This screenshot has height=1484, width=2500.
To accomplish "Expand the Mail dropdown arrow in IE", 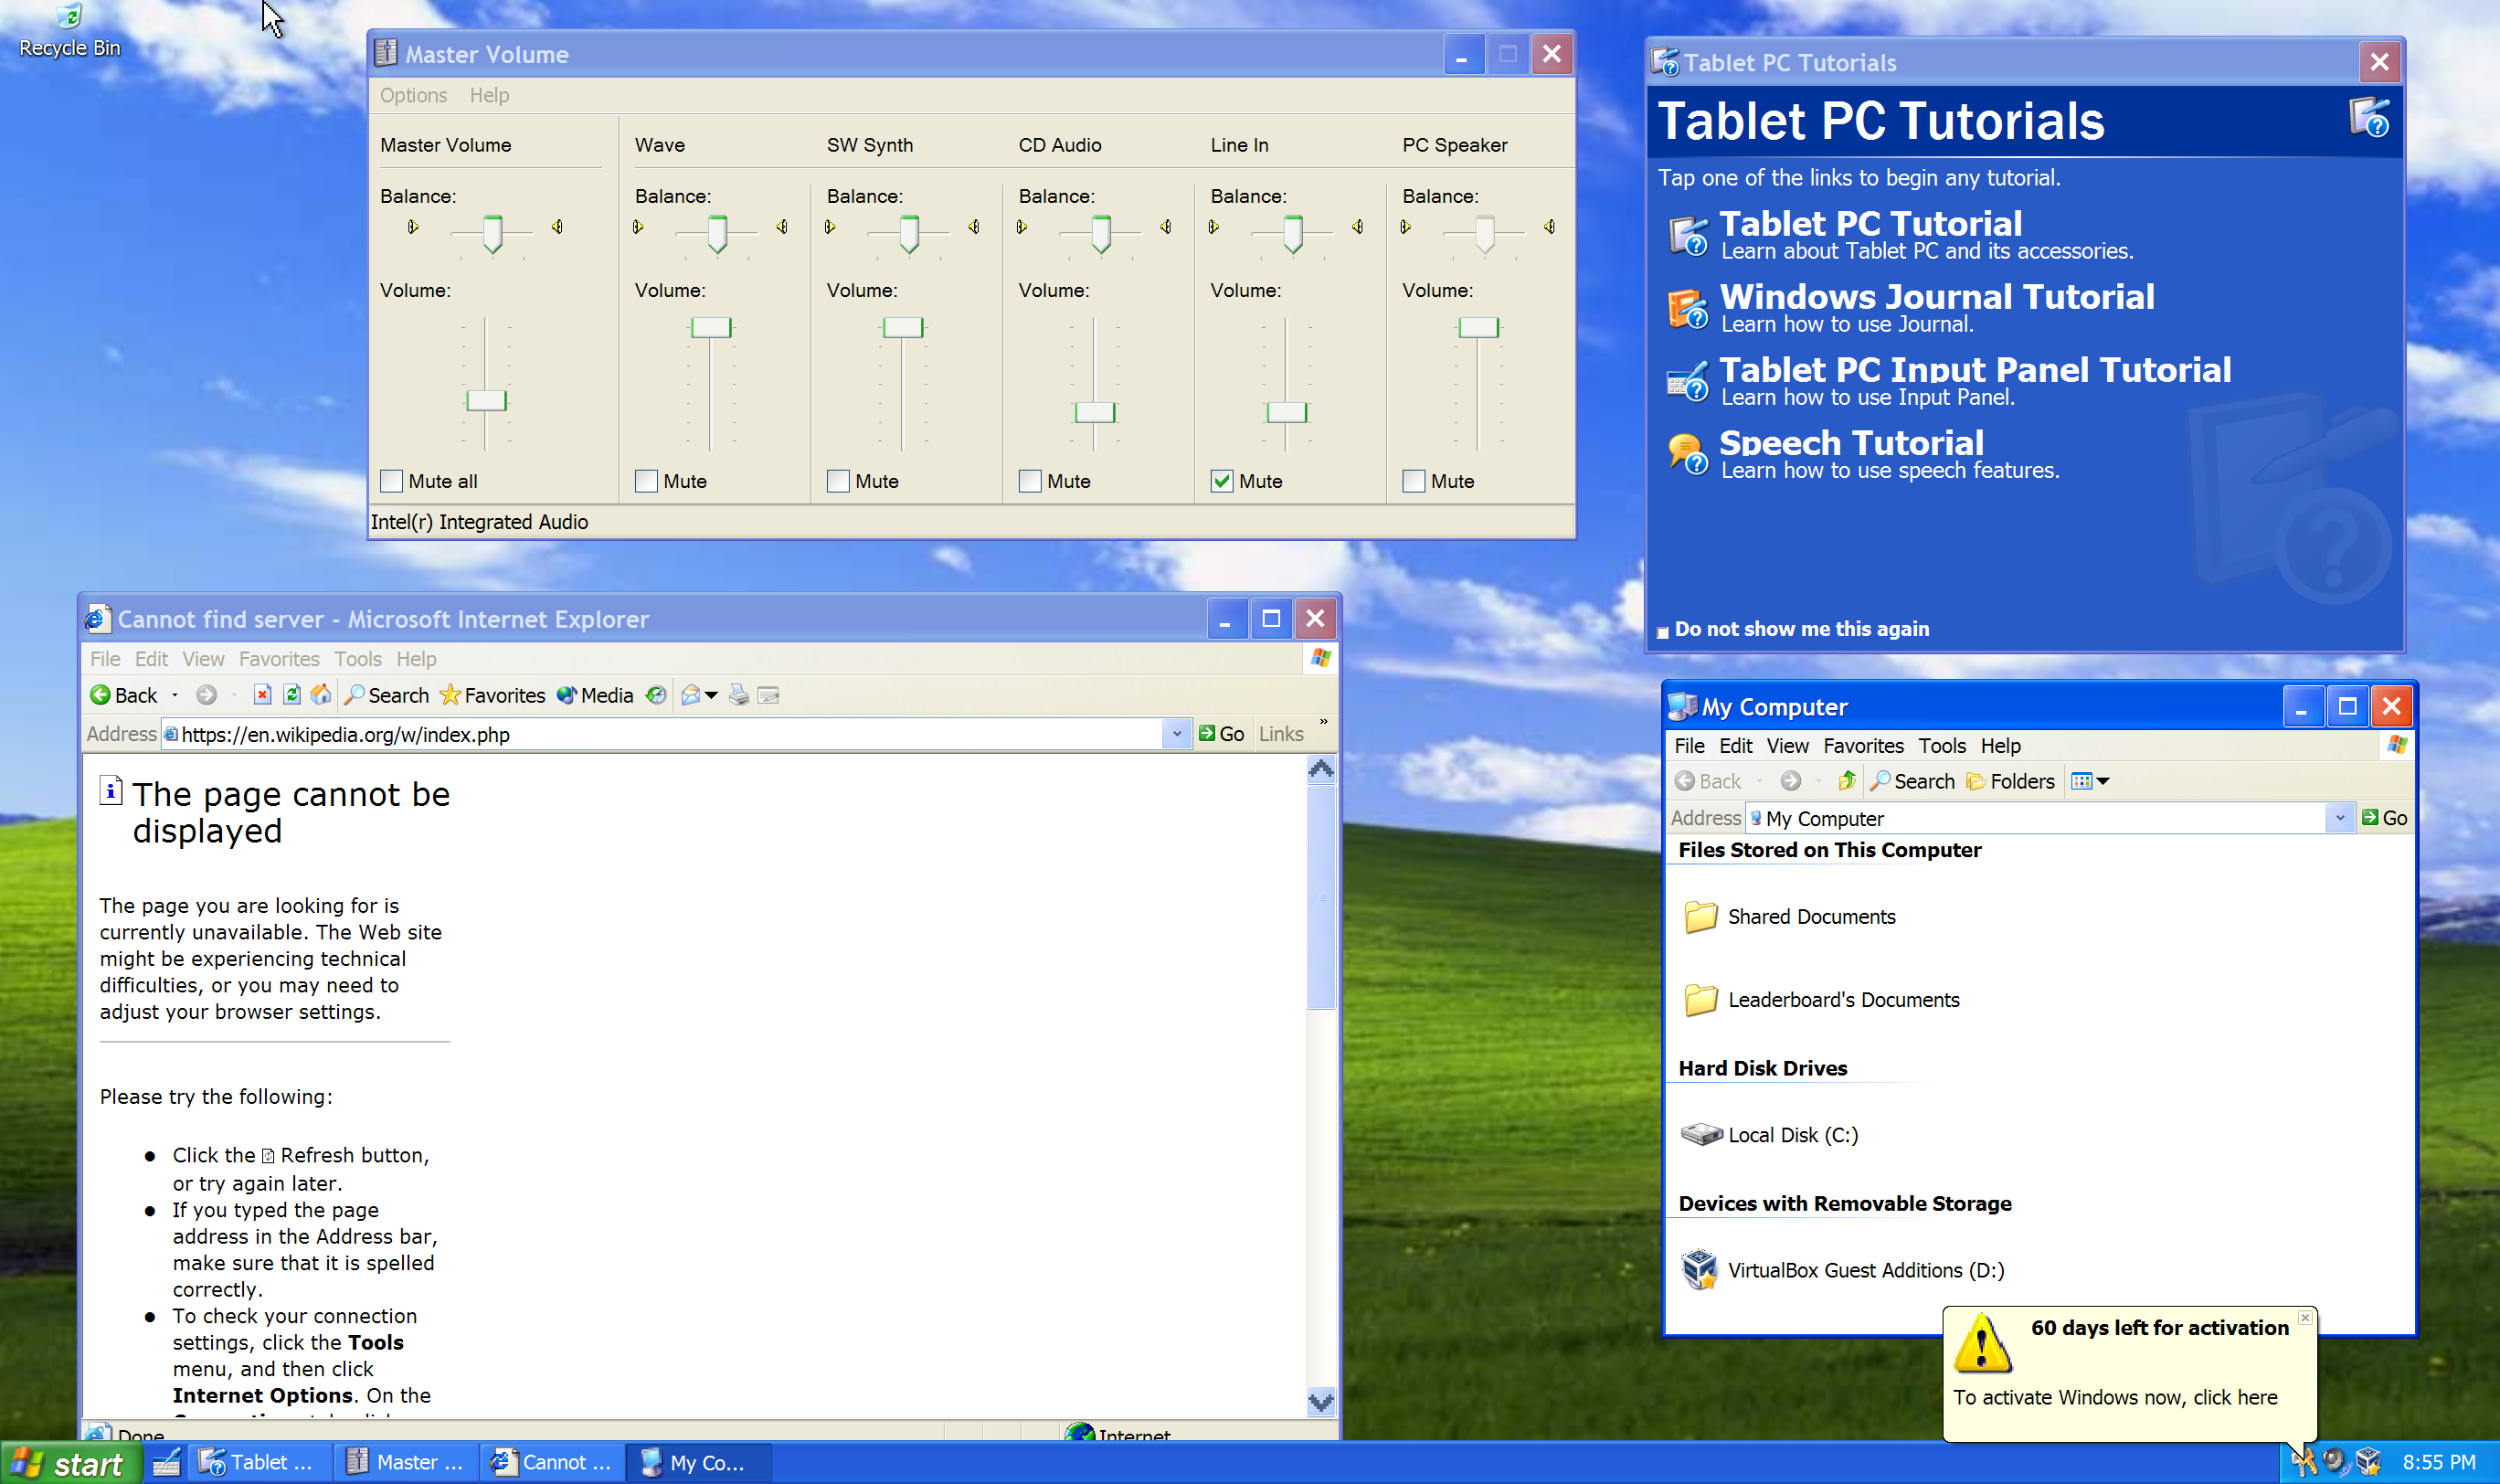I will (x=711, y=695).
